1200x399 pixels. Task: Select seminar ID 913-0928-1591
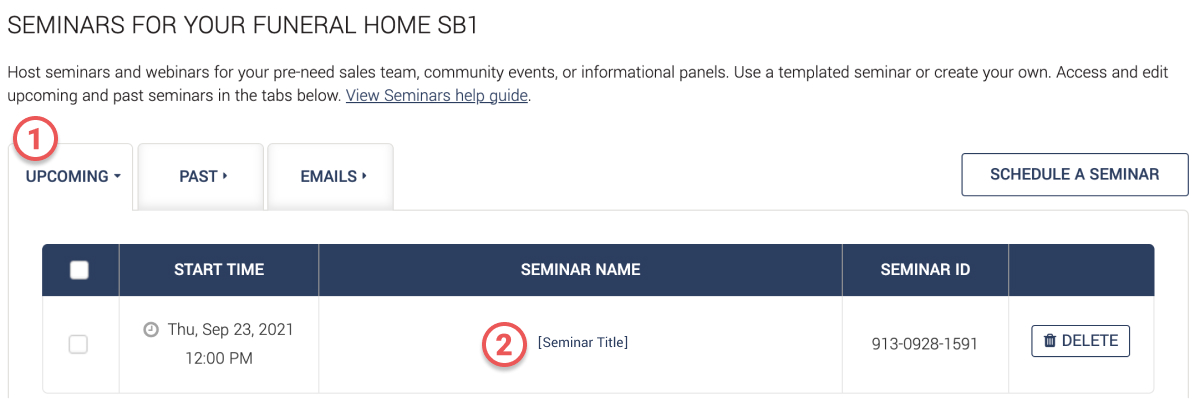point(925,344)
